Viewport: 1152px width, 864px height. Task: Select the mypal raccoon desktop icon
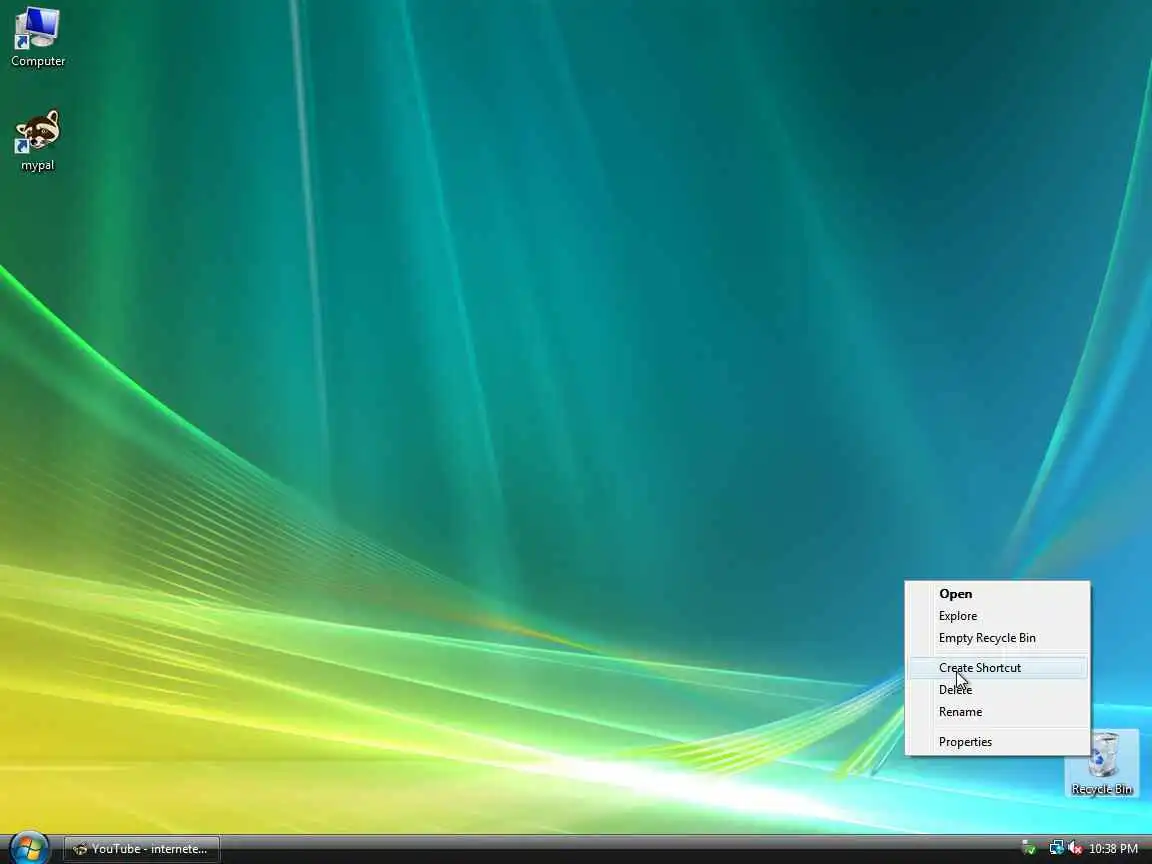tap(37, 141)
